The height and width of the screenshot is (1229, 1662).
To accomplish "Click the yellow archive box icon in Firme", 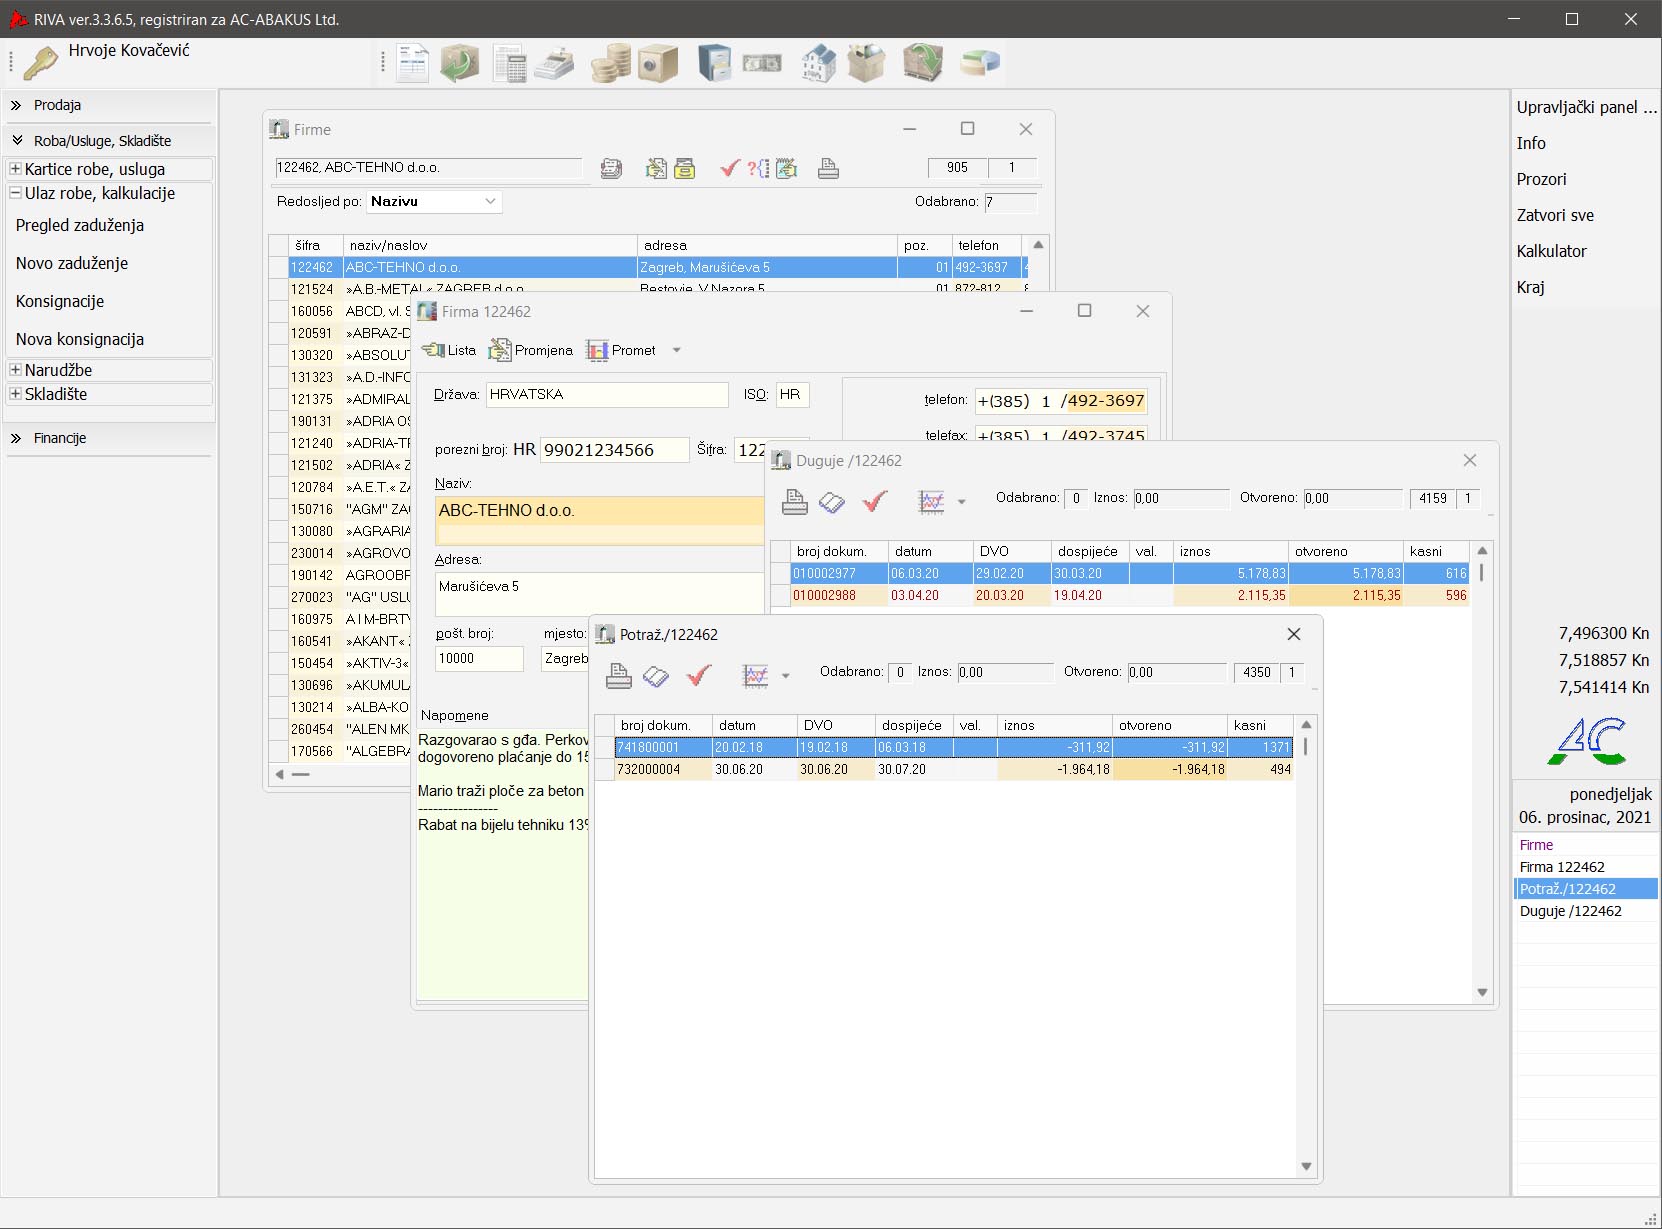I will point(685,169).
